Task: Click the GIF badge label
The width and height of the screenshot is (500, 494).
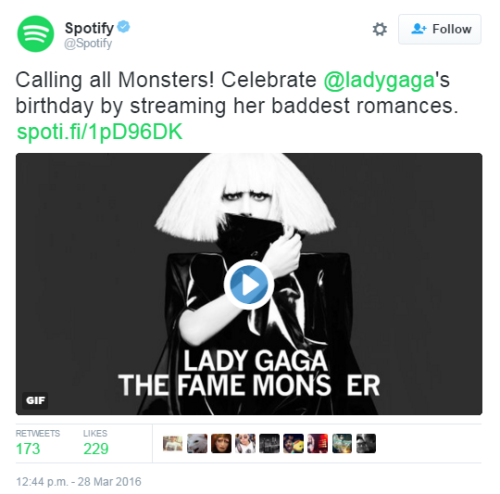Action: [35, 400]
